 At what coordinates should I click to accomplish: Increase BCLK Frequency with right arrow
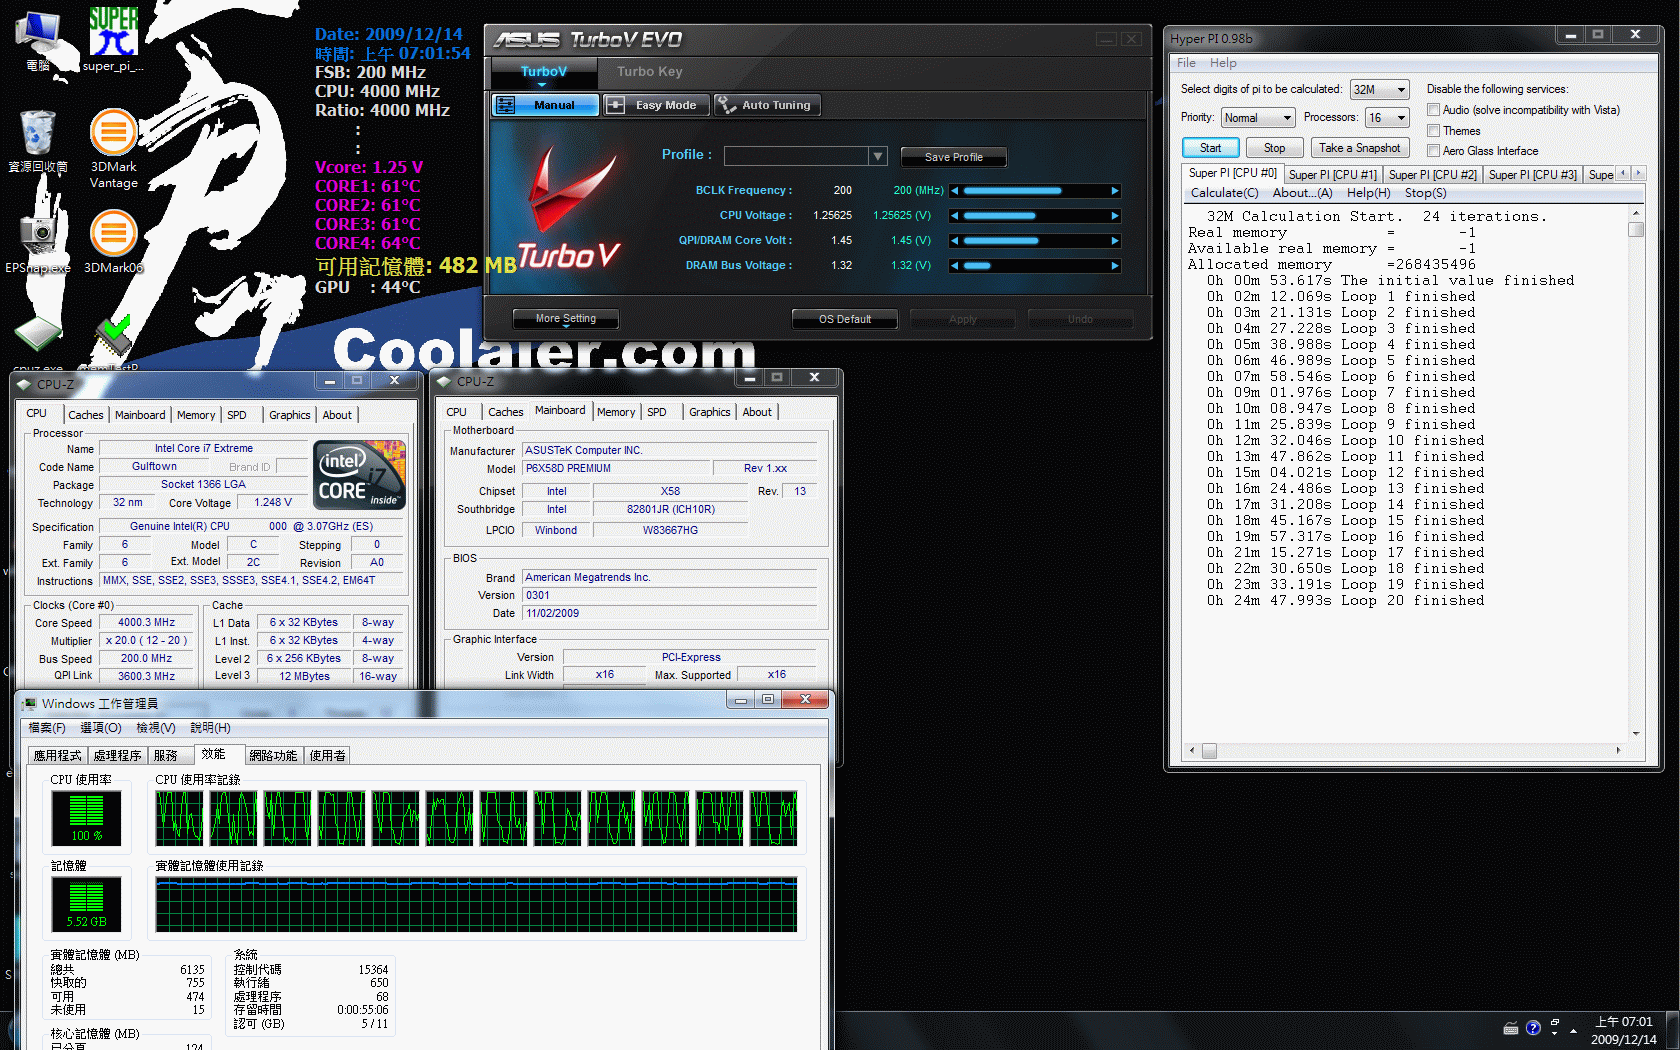[1115, 191]
